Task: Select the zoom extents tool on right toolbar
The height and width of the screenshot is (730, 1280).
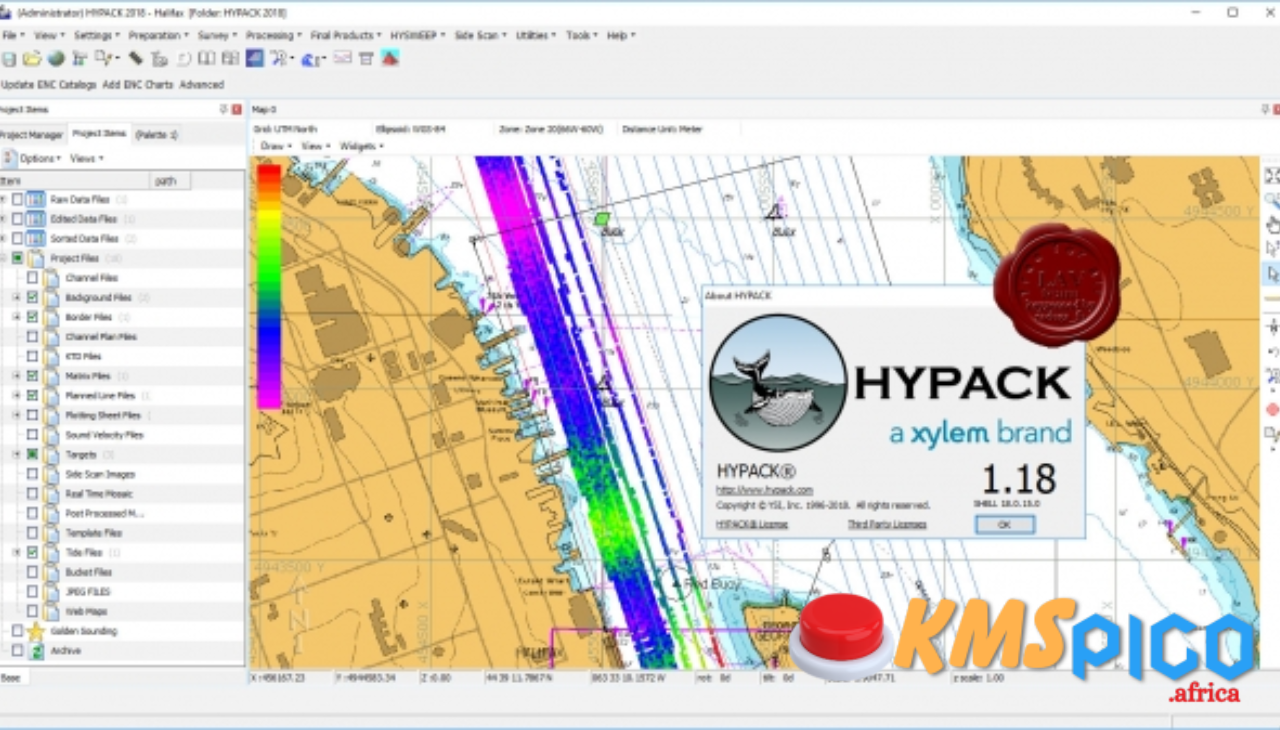Action: pyautogui.click(x=1272, y=177)
